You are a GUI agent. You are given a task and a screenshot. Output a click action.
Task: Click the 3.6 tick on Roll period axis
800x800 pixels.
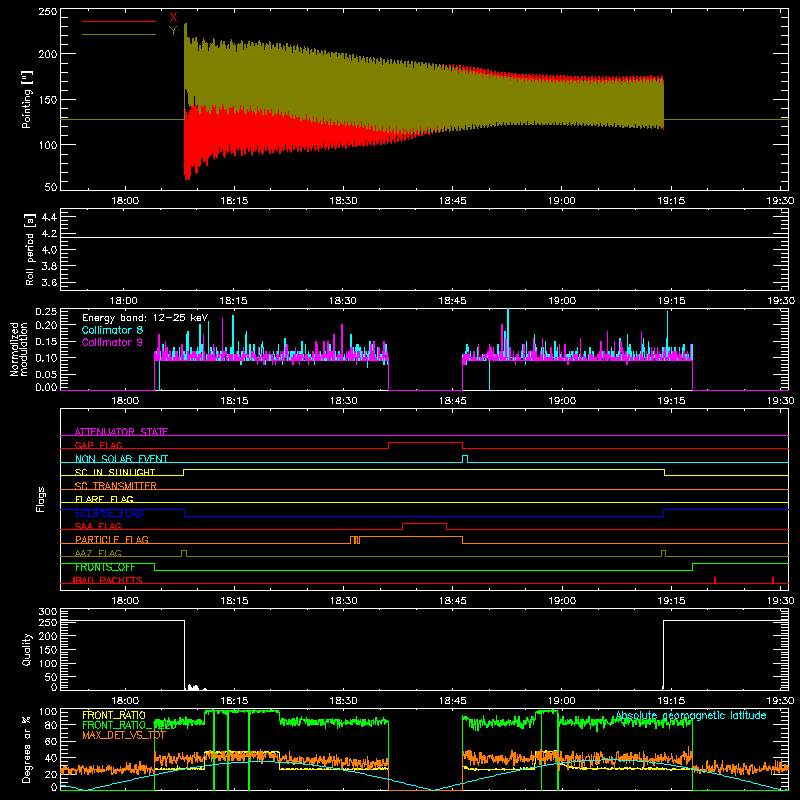(49, 282)
